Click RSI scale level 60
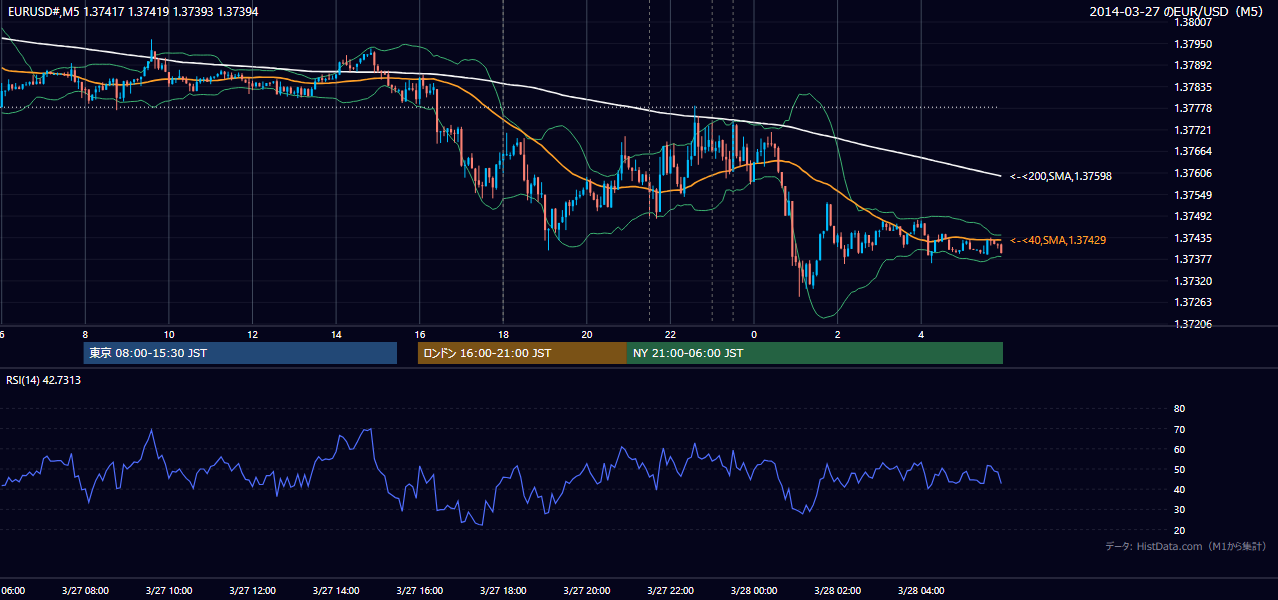 pyautogui.click(x=1179, y=449)
